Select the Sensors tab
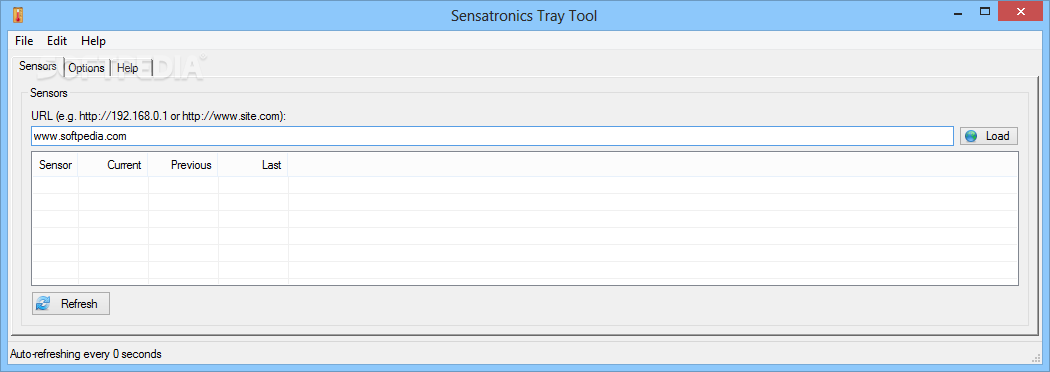1050x372 pixels. coord(38,66)
